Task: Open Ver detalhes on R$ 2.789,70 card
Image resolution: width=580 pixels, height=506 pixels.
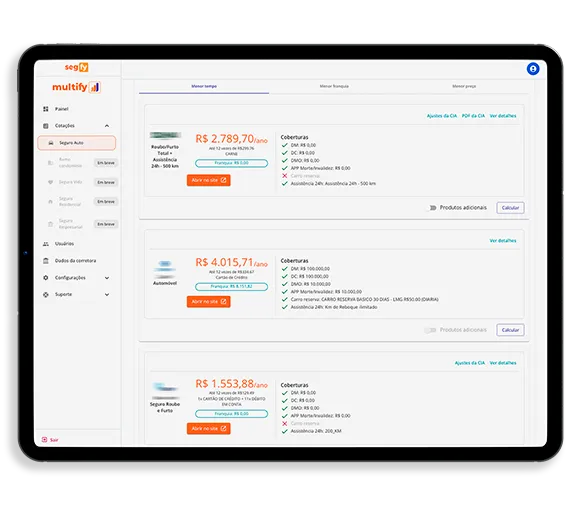Action: tap(503, 116)
